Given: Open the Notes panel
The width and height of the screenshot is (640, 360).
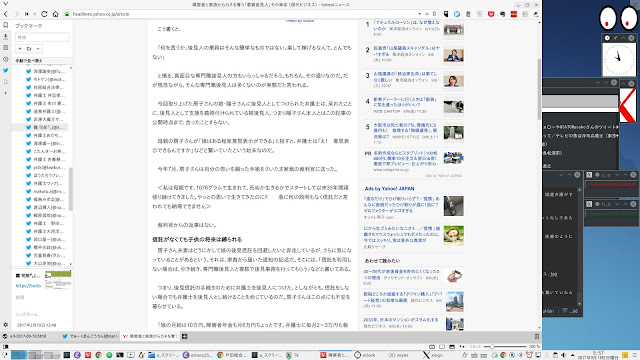Looking at the screenshot, I should pyautogui.click(x=6, y=48).
